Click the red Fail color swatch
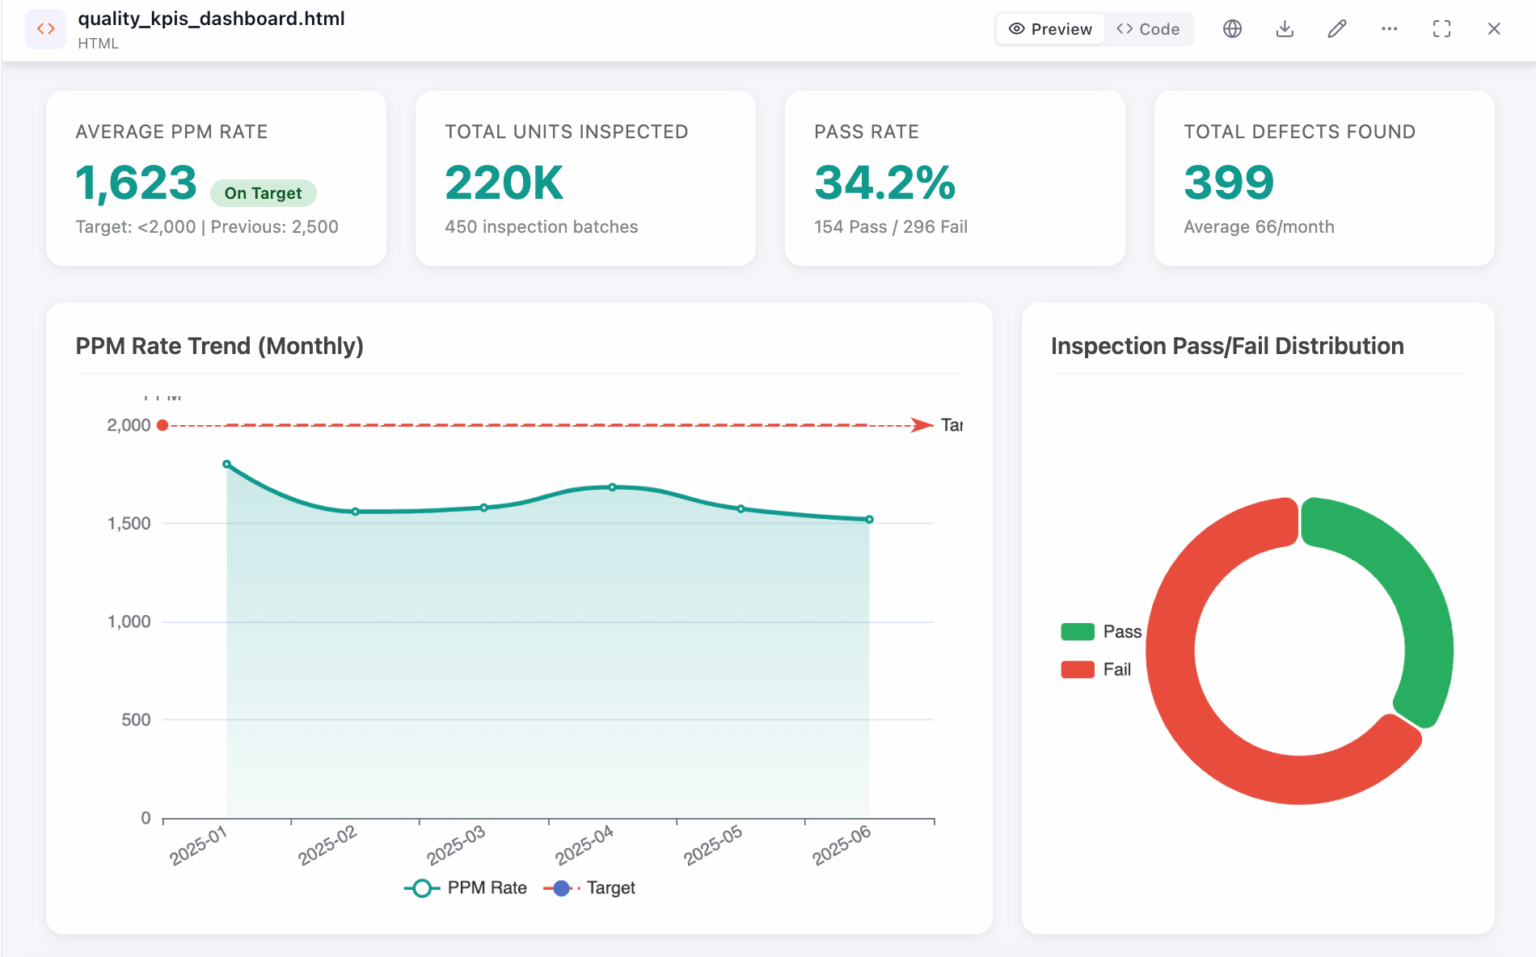Screen dimensions: 1536x957 [x=1077, y=670]
